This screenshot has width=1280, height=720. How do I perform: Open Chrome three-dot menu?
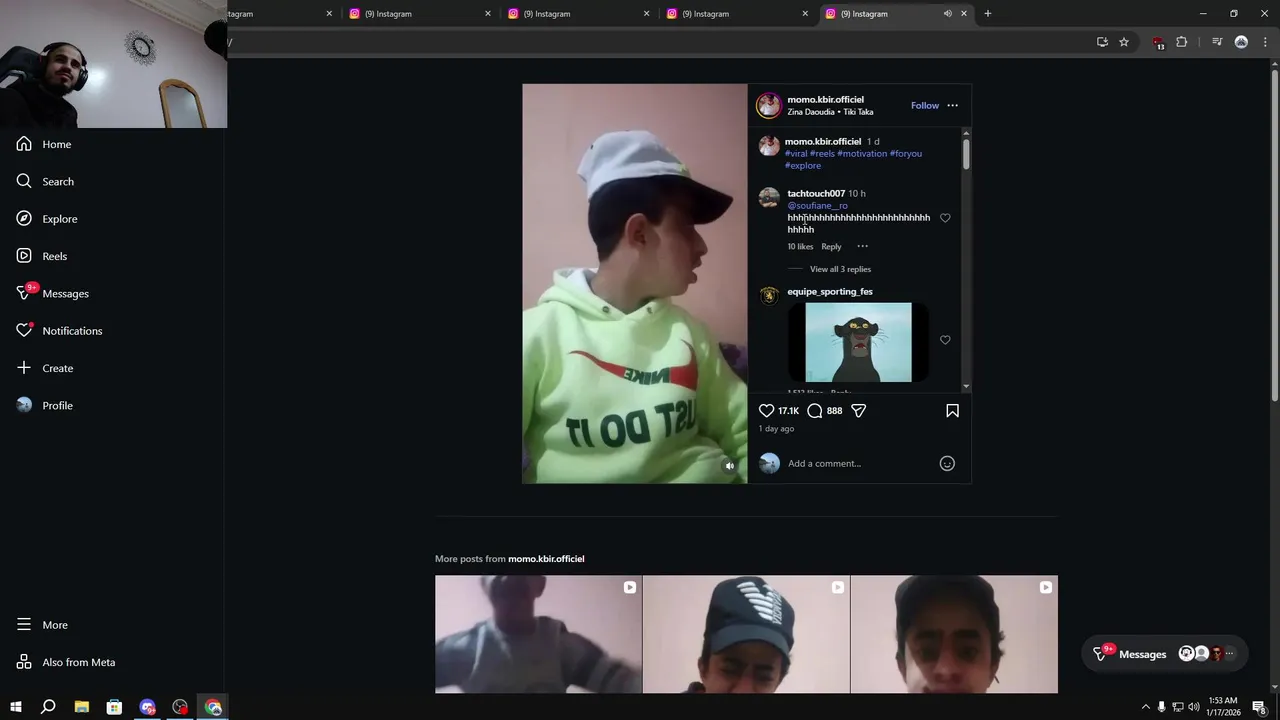(x=1266, y=42)
